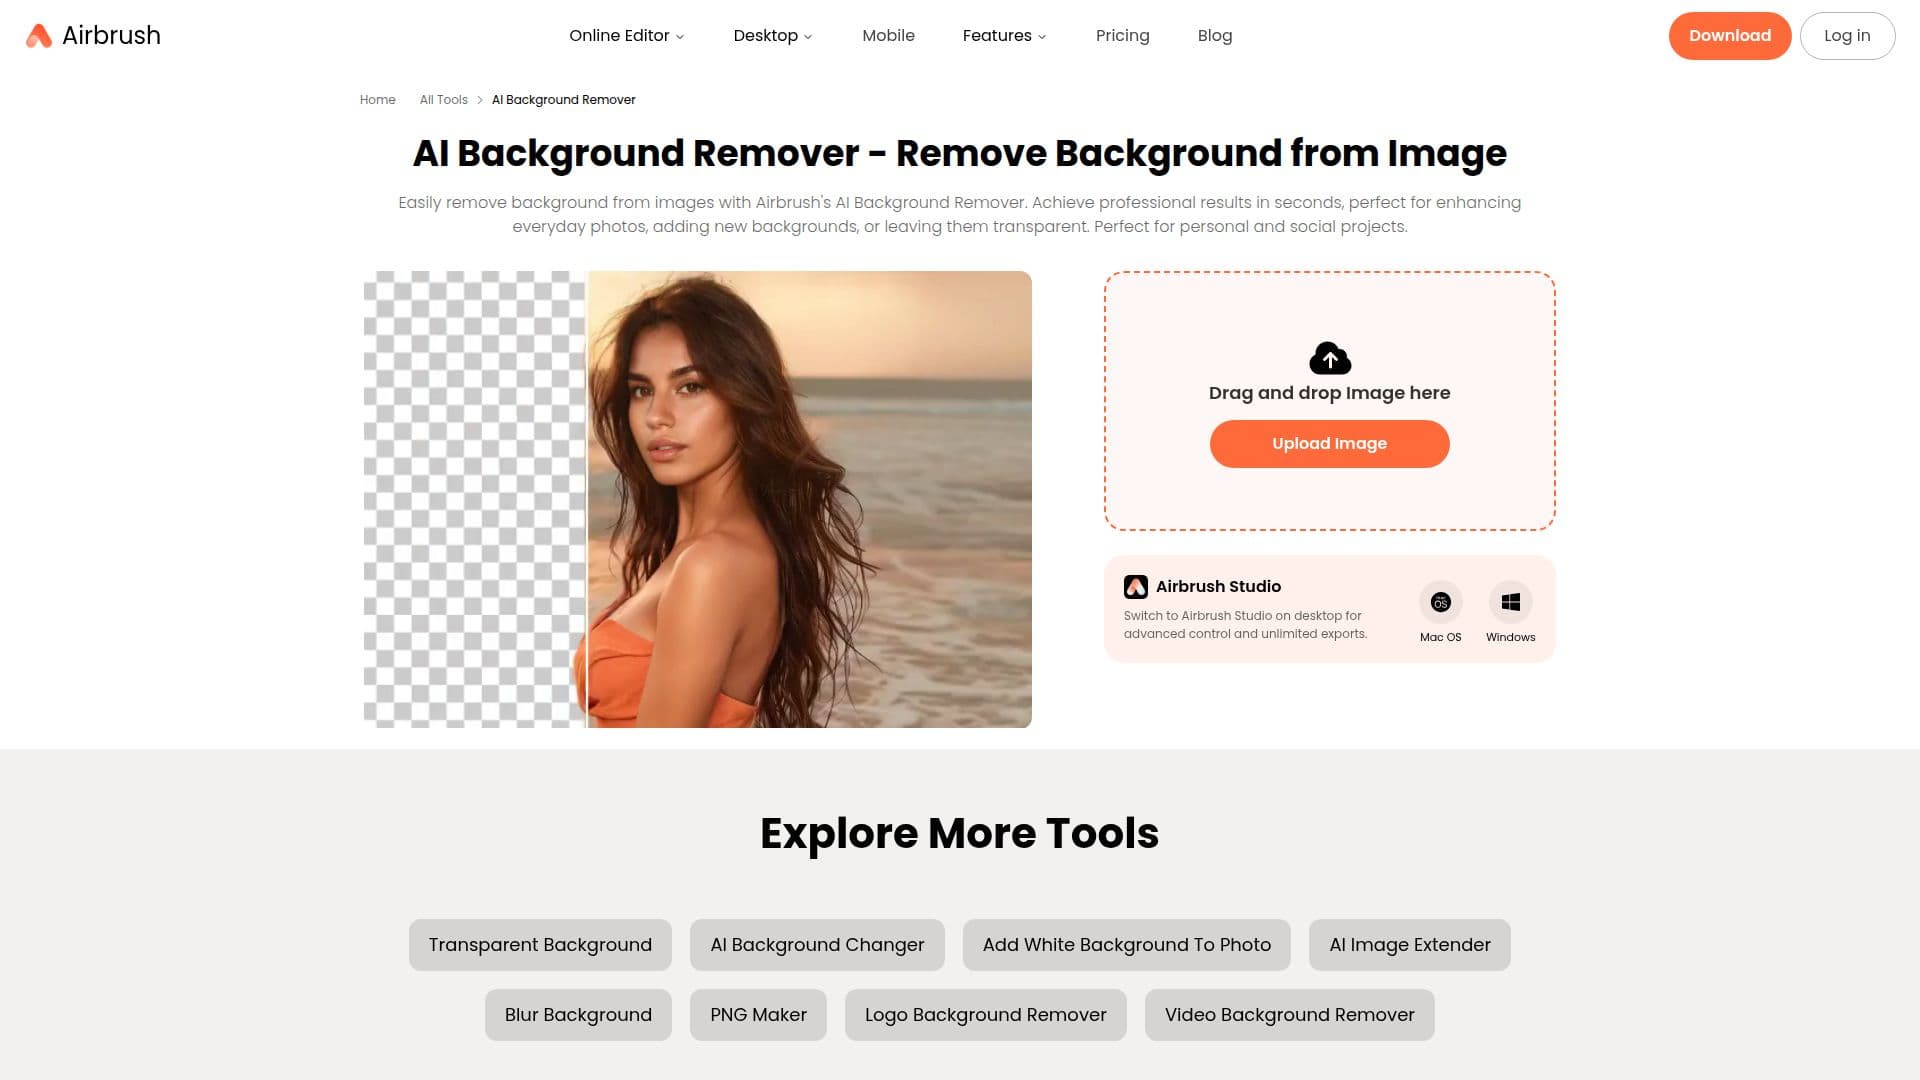Open the Logo Background Remover tool
Image resolution: width=1920 pixels, height=1080 pixels.
[985, 1015]
